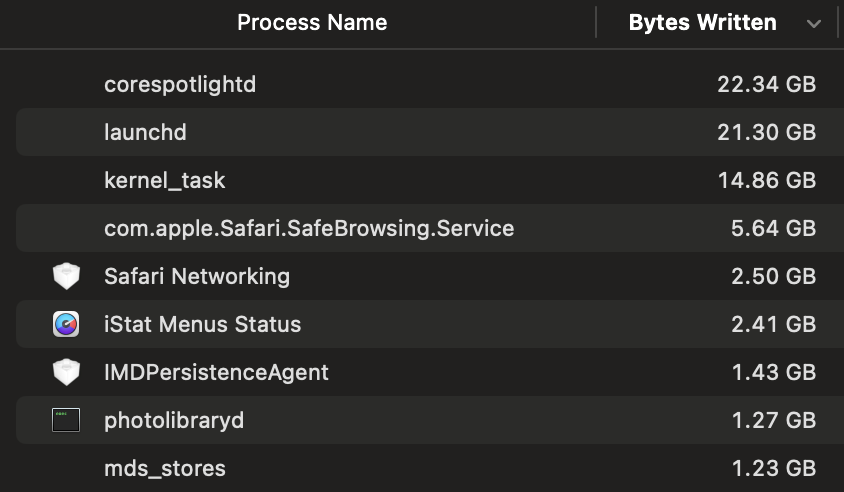Select the photolibraryd process name
The height and width of the screenshot is (492, 844).
coord(174,420)
